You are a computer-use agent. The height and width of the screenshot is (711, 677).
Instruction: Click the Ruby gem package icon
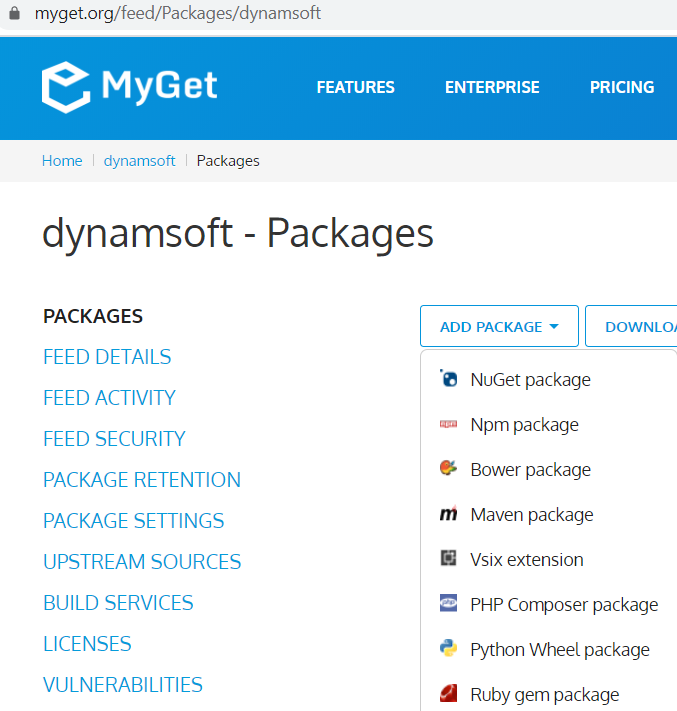pos(449,694)
